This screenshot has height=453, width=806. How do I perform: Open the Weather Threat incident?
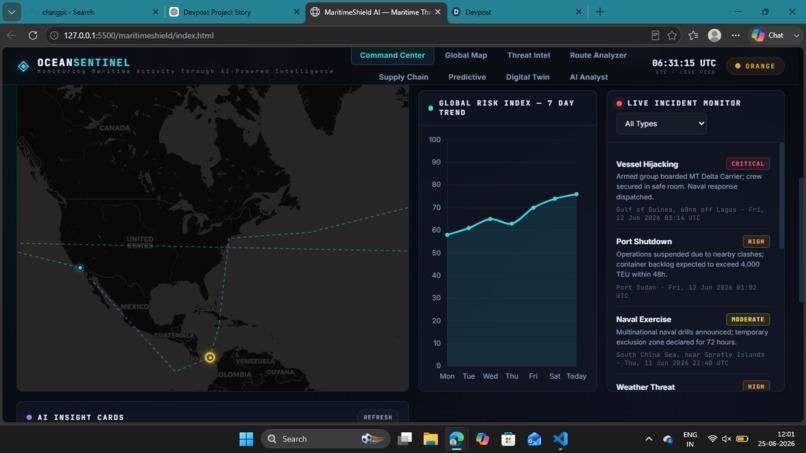692,387
